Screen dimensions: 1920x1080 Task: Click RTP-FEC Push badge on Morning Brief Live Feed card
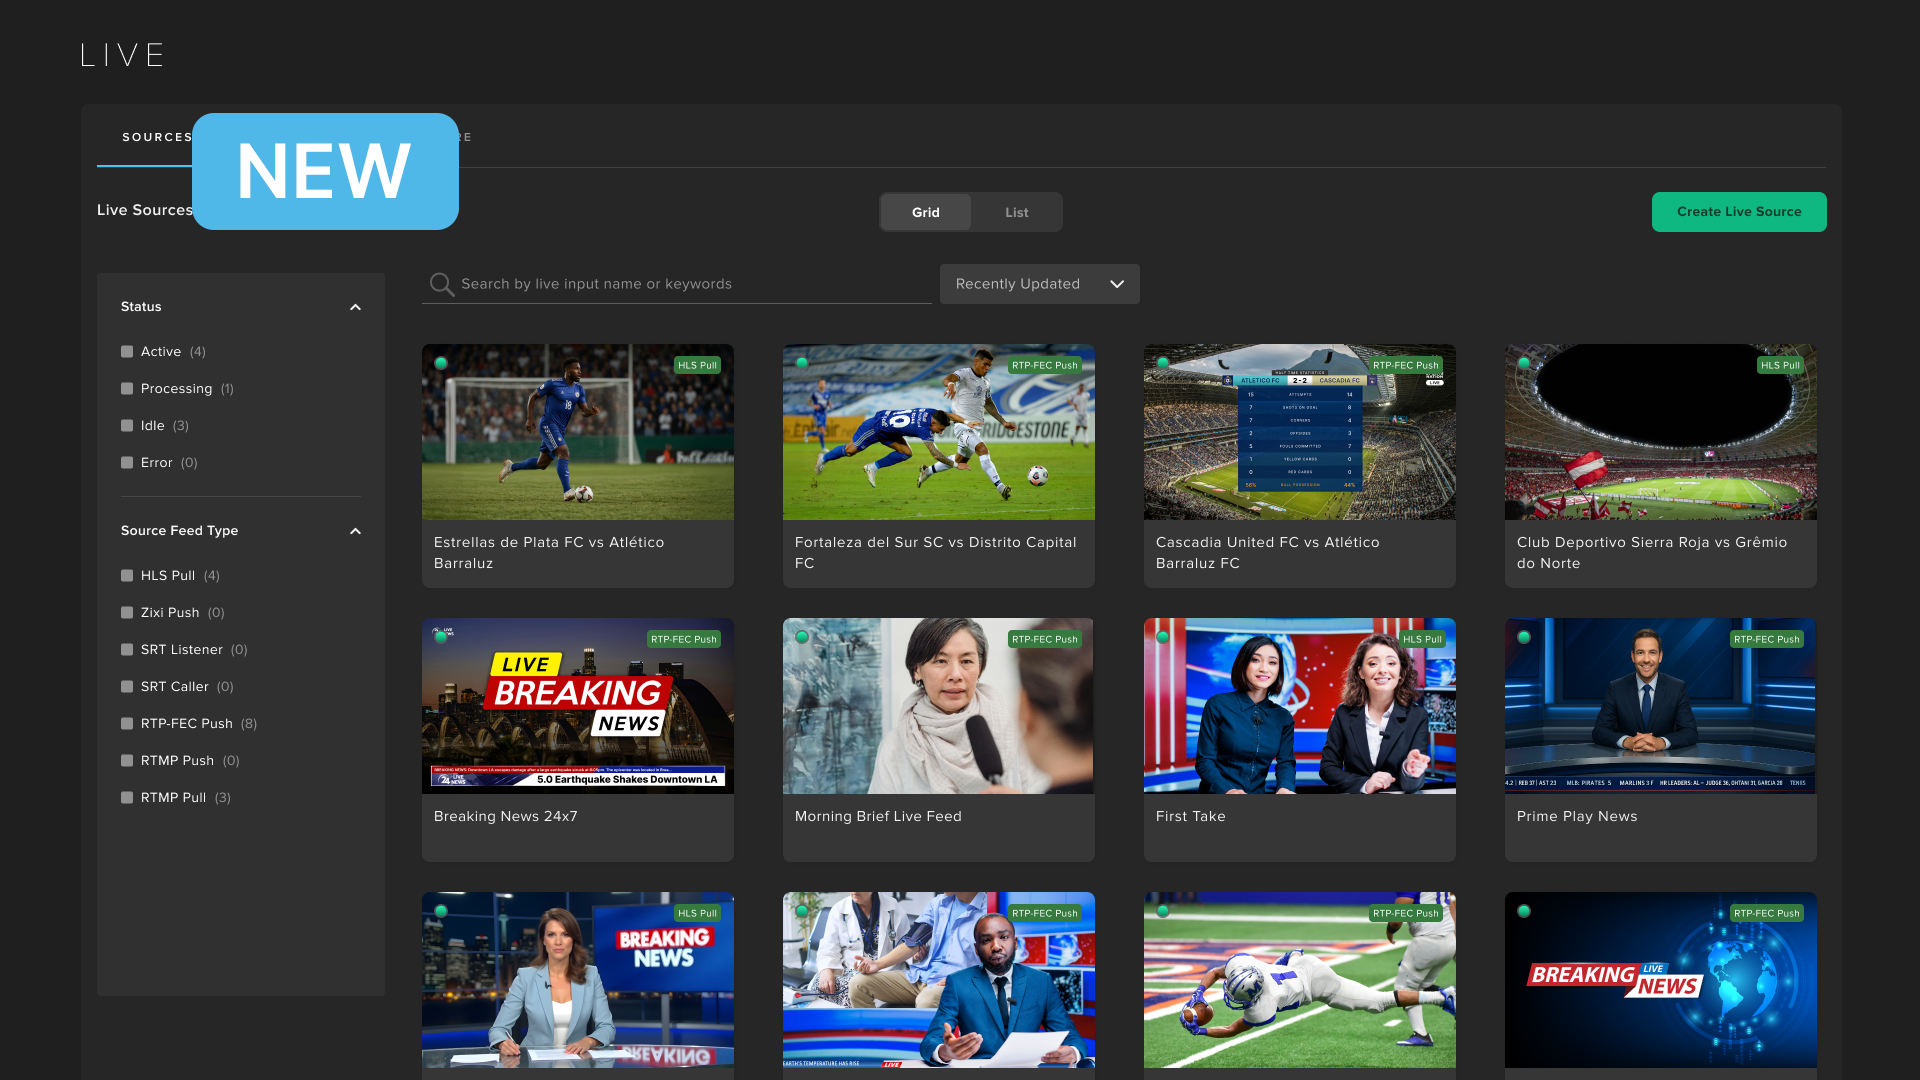(1045, 639)
